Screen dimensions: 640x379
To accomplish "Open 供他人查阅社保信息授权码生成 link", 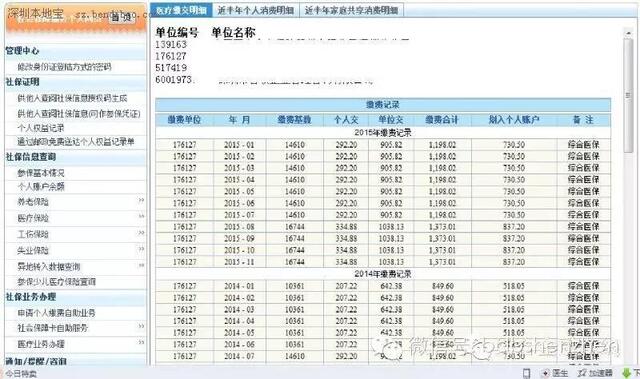I will coord(72,98).
